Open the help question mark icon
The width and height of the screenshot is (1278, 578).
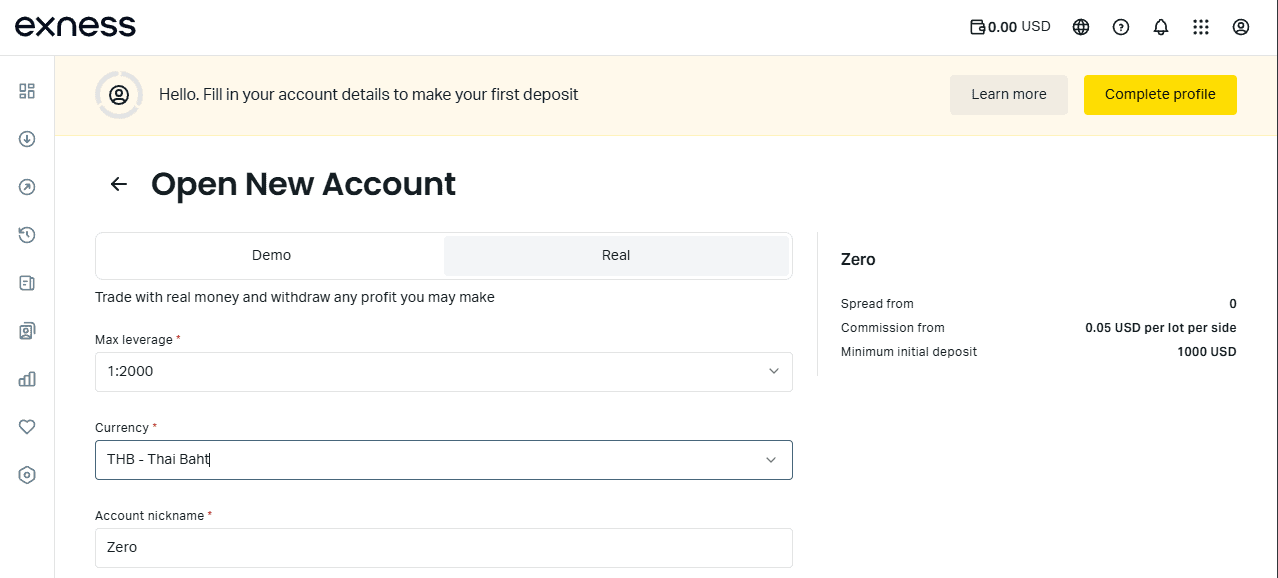coord(1121,27)
